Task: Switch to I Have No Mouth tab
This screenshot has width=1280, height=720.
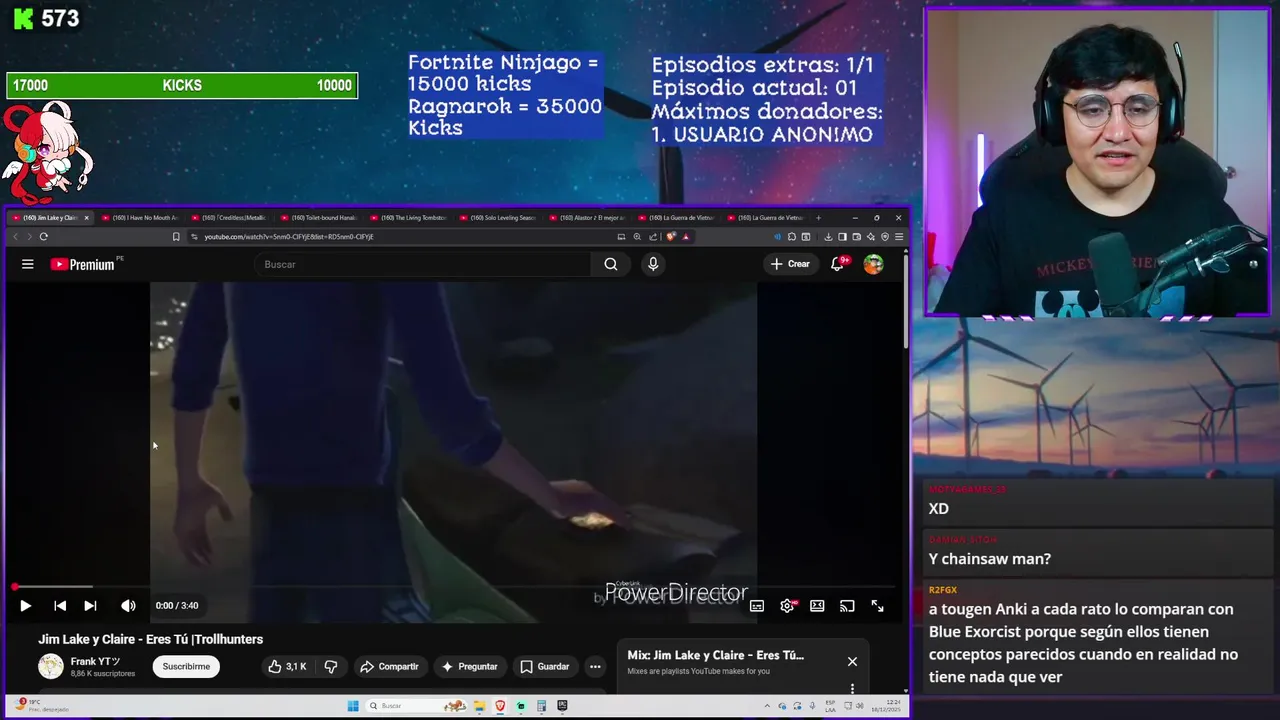Action: point(140,218)
